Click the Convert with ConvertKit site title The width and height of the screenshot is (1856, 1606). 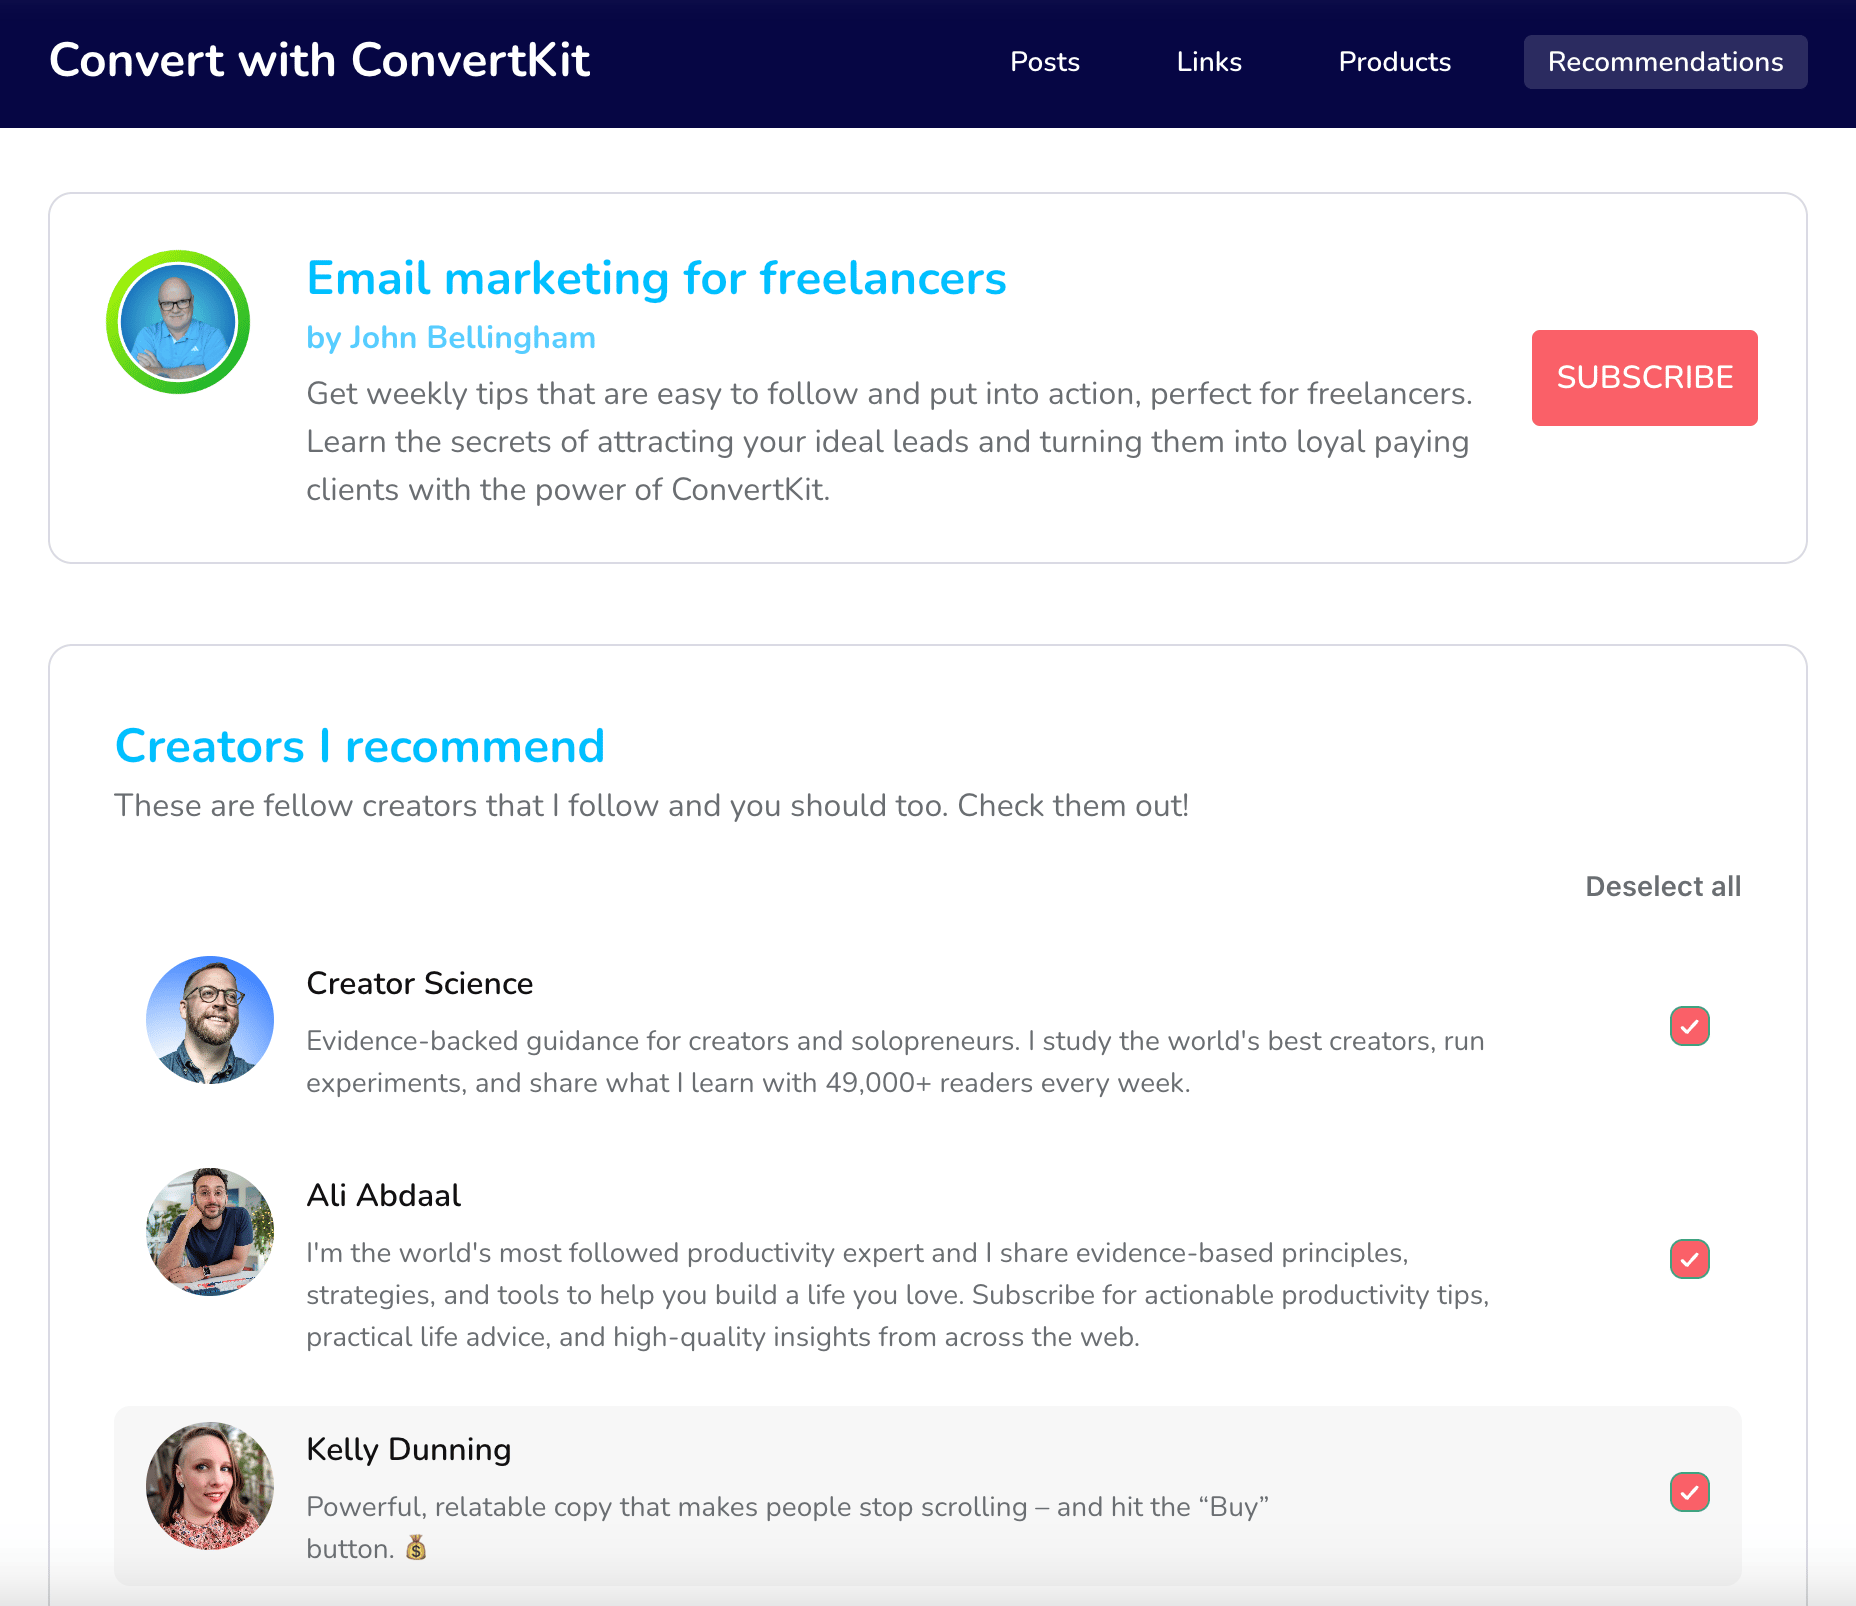[319, 60]
